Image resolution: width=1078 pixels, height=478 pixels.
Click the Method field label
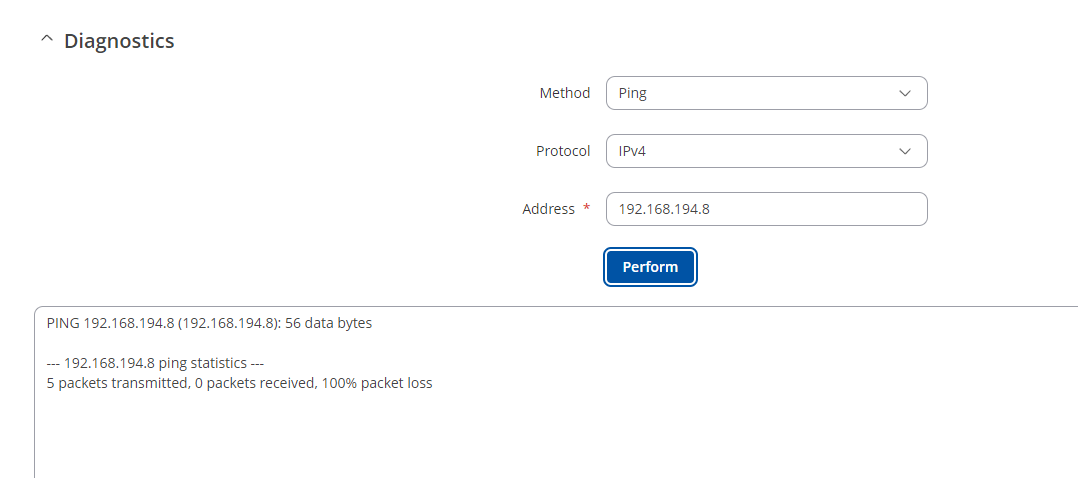(x=564, y=93)
